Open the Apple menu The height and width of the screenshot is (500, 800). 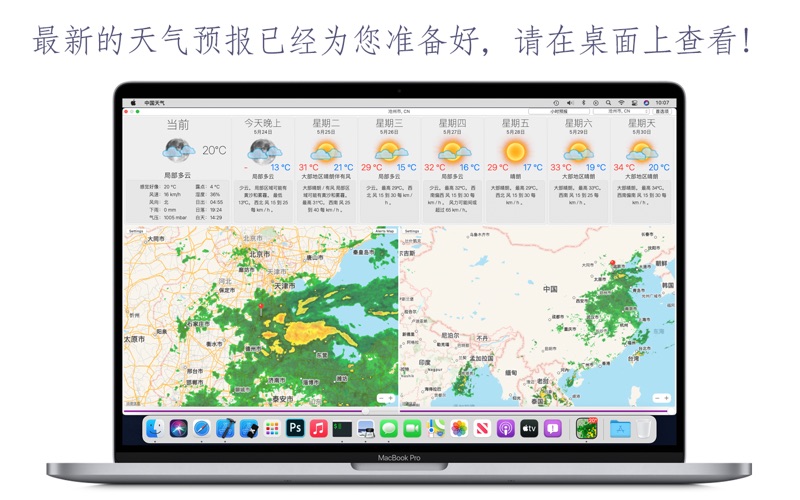click(134, 103)
